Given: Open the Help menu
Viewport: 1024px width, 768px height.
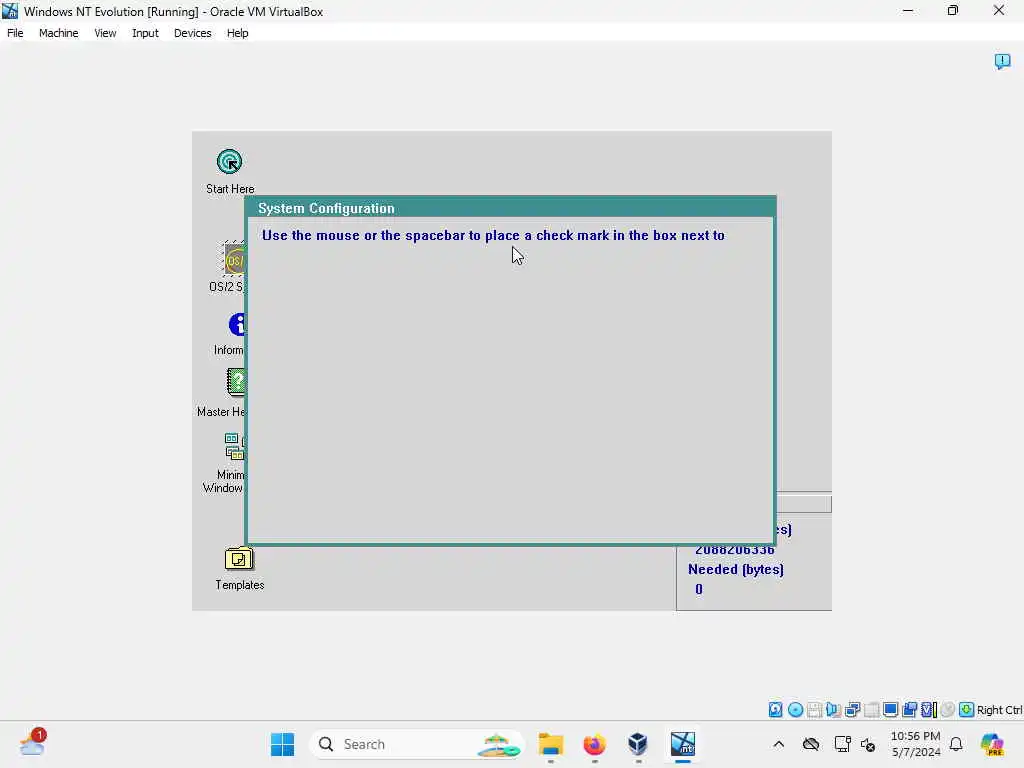Looking at the screenshot, I should coord(238,33).
